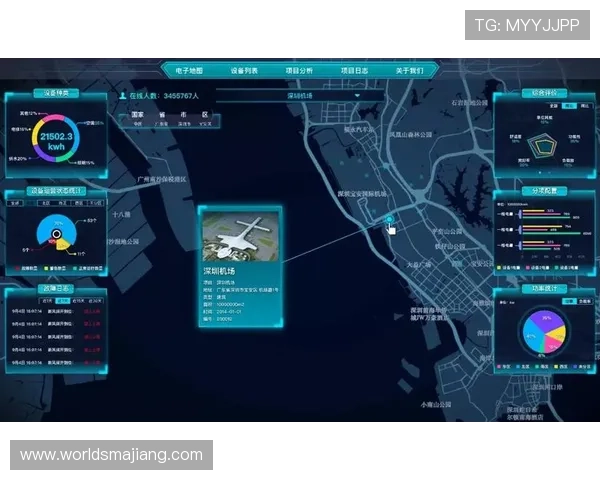Select the 市 region filter
Image resolution: width=600 pixels, height=480 pixels.
[x=183, y=115]
